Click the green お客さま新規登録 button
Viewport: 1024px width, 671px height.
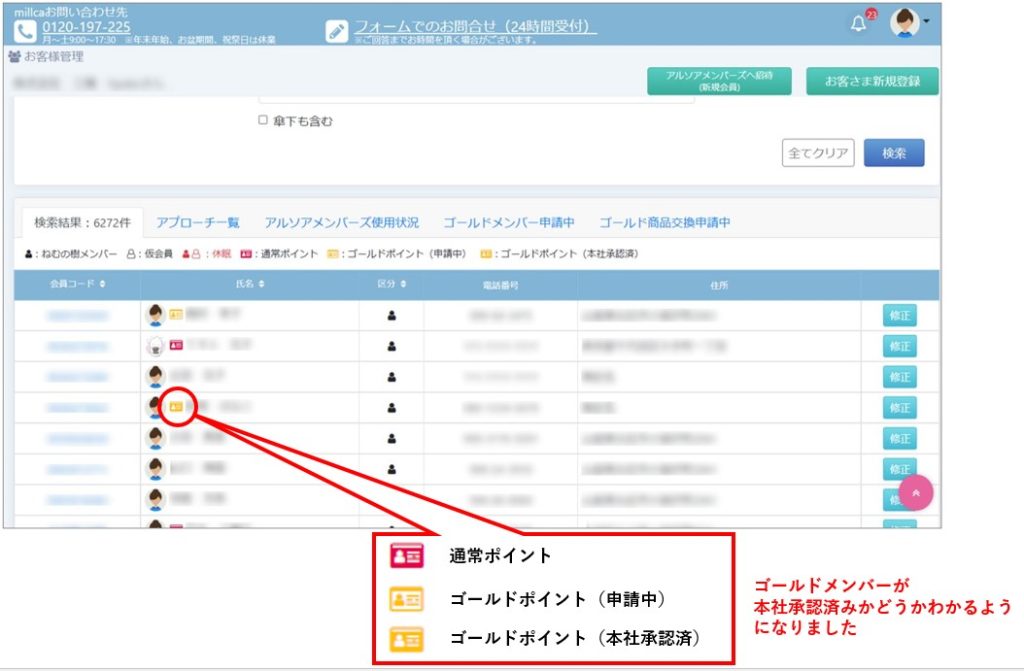coord(872,81)
